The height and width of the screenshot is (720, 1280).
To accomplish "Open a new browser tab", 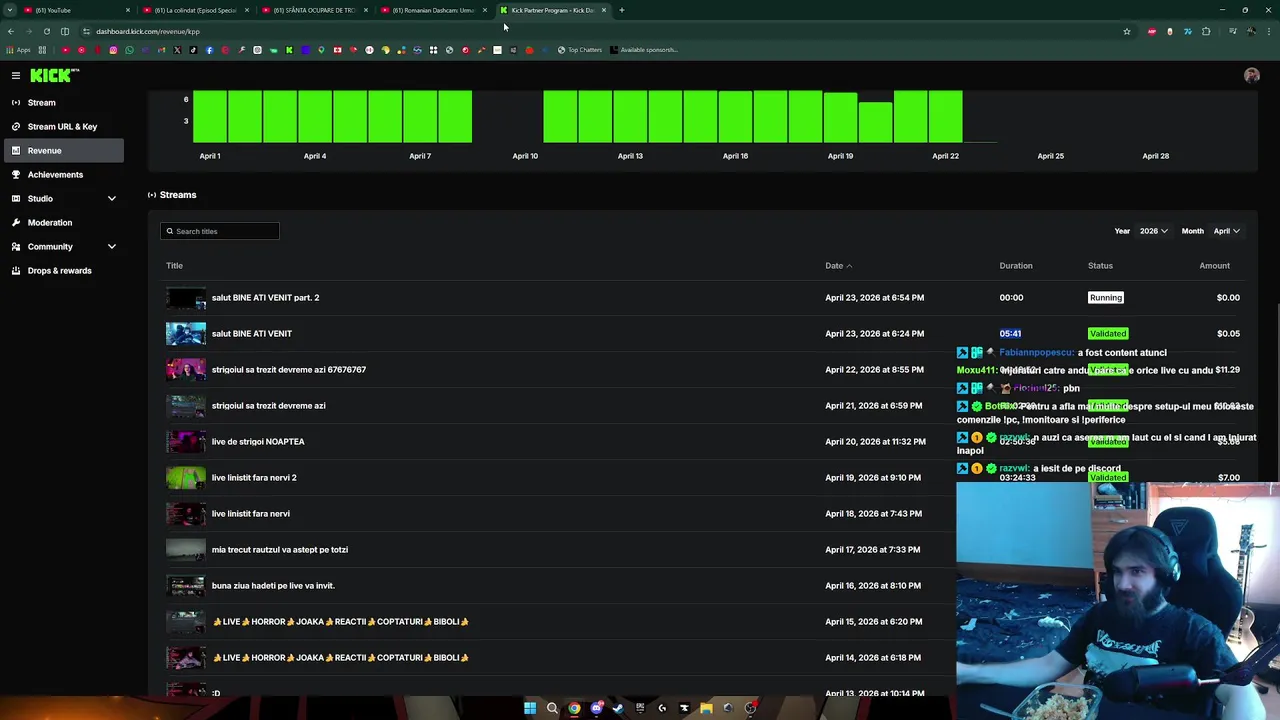I will (621, 10).
